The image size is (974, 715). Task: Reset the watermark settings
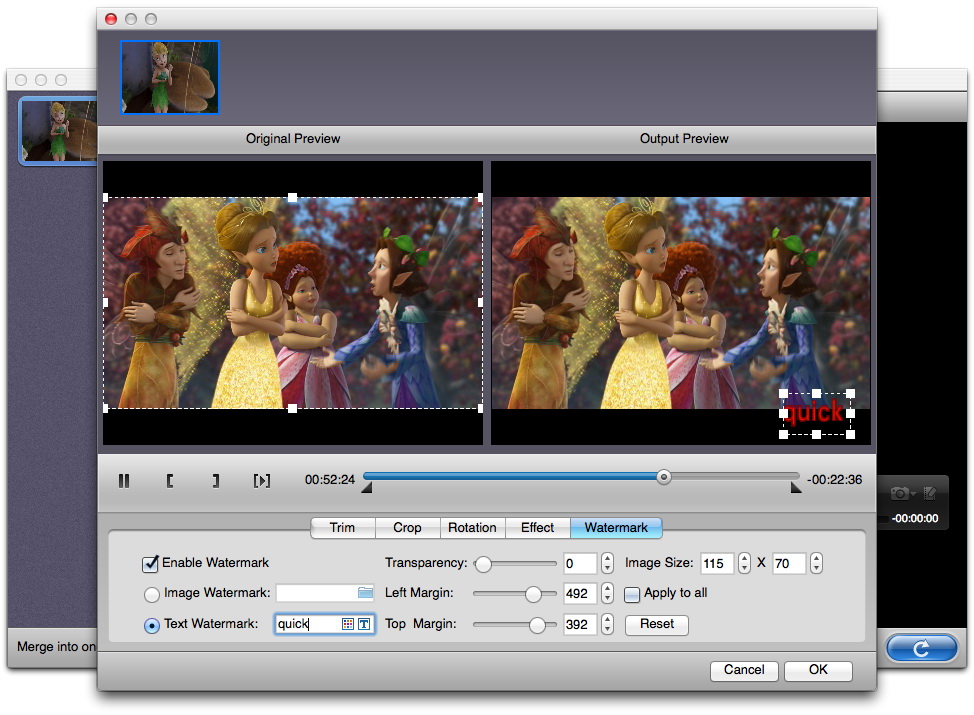657,624
